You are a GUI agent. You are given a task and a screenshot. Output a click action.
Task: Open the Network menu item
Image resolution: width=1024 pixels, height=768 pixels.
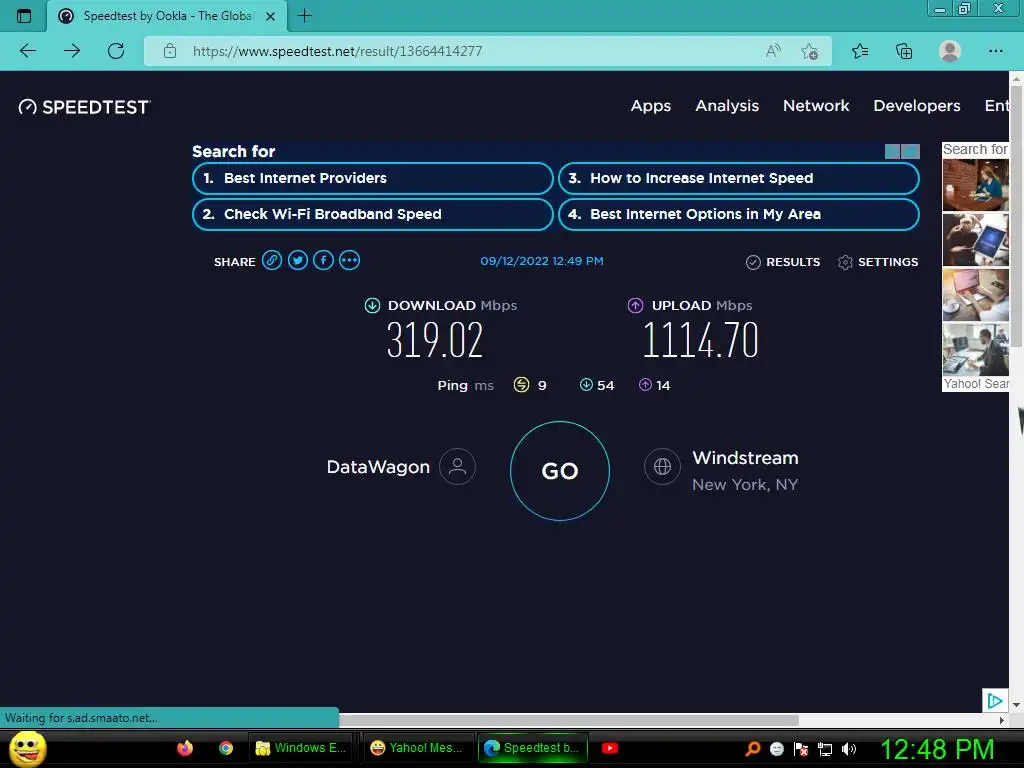816,106
